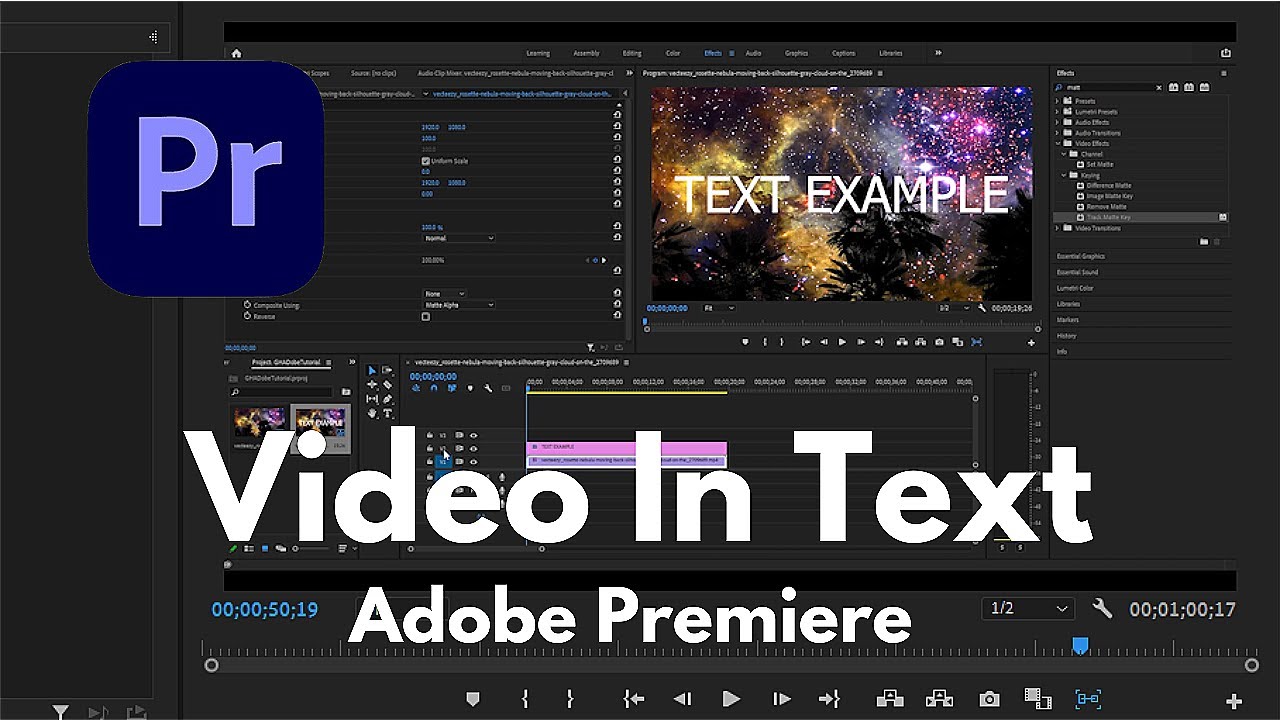Screen dimensions: 1280x720
Task: Click the Home icon in the inner Premiere window
Action: click(x=236, y=53)
